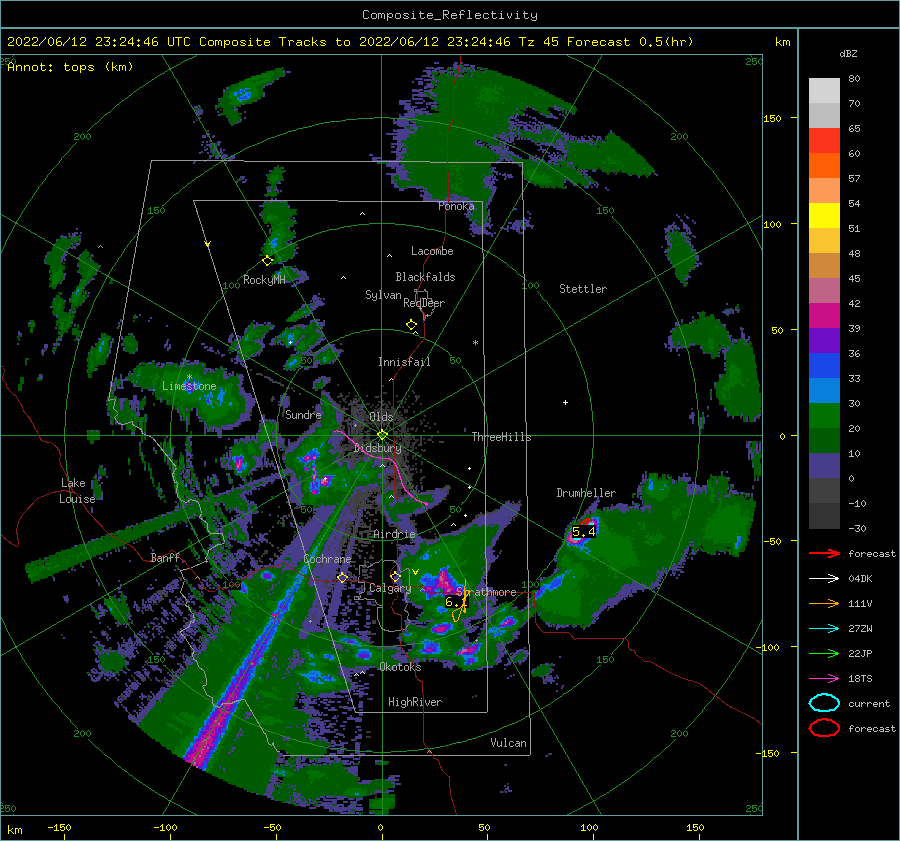Click the Banff town label

click(165, 557)
